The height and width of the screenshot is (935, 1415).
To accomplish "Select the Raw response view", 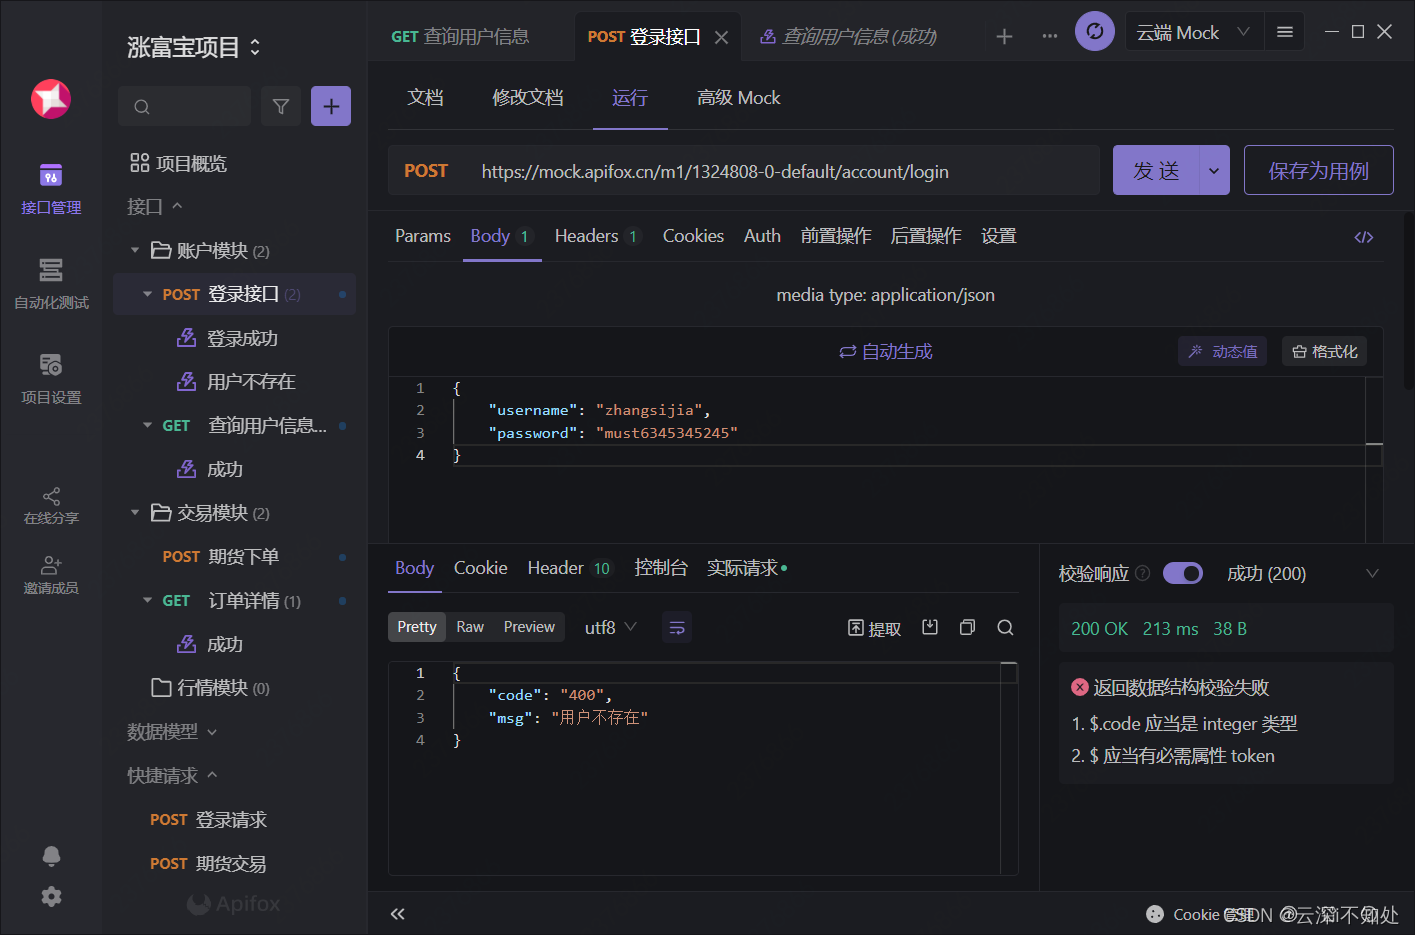I will (470, 627).
